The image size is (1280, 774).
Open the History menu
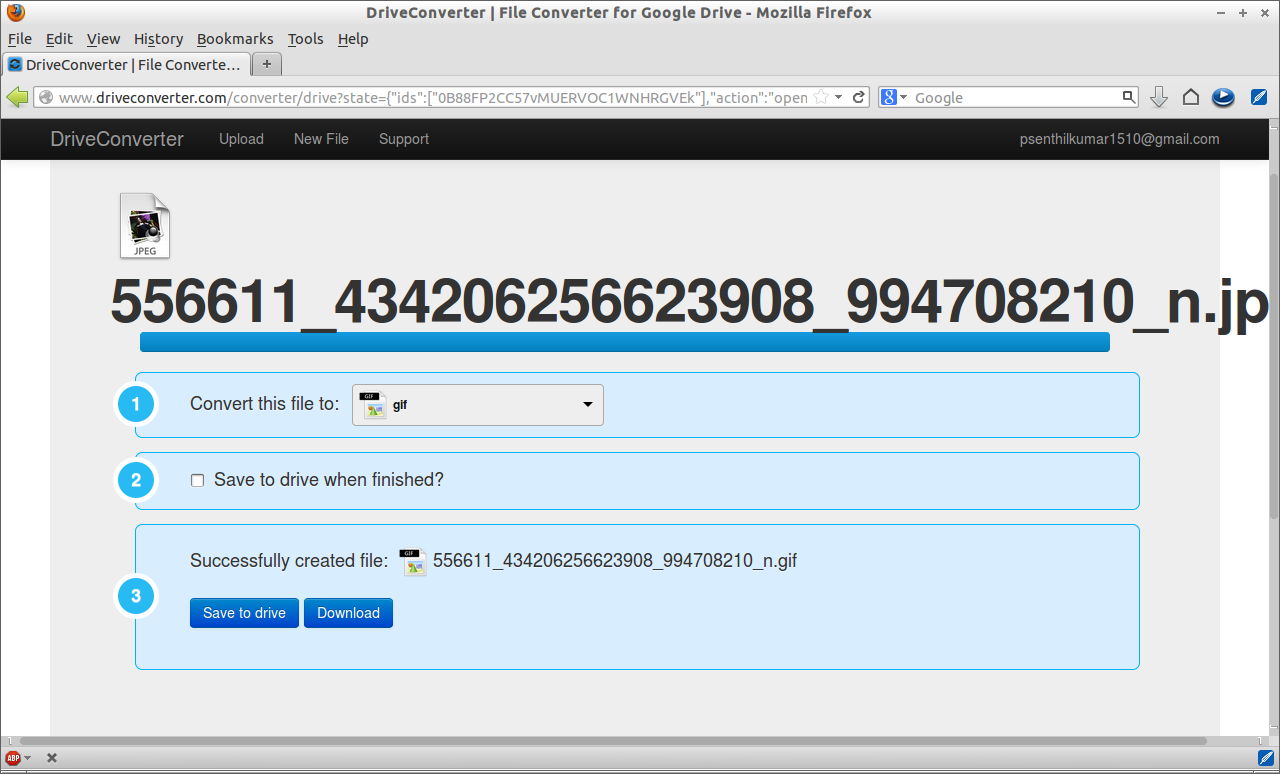pyautogui.click(x=158, y=39)
